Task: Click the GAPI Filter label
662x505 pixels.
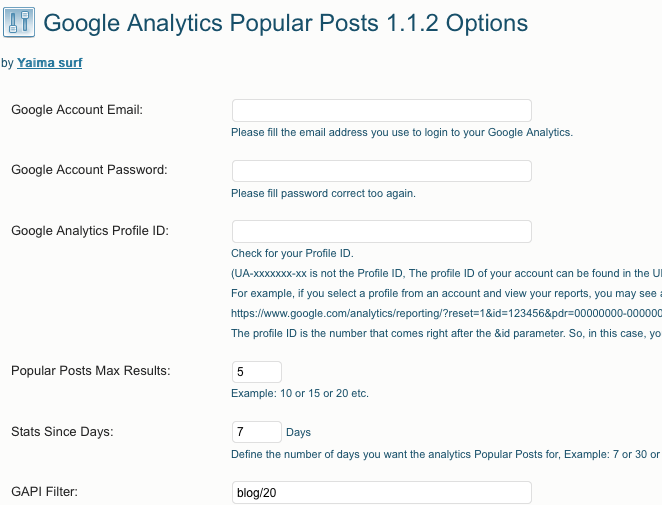Action: click(x=44, y=491)
